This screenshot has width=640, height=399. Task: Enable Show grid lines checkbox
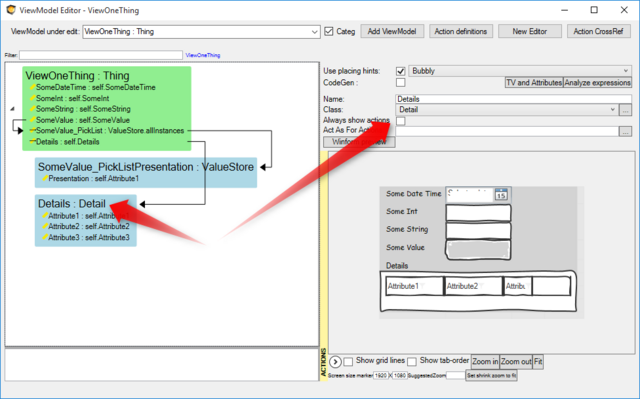tap(348, 361)
